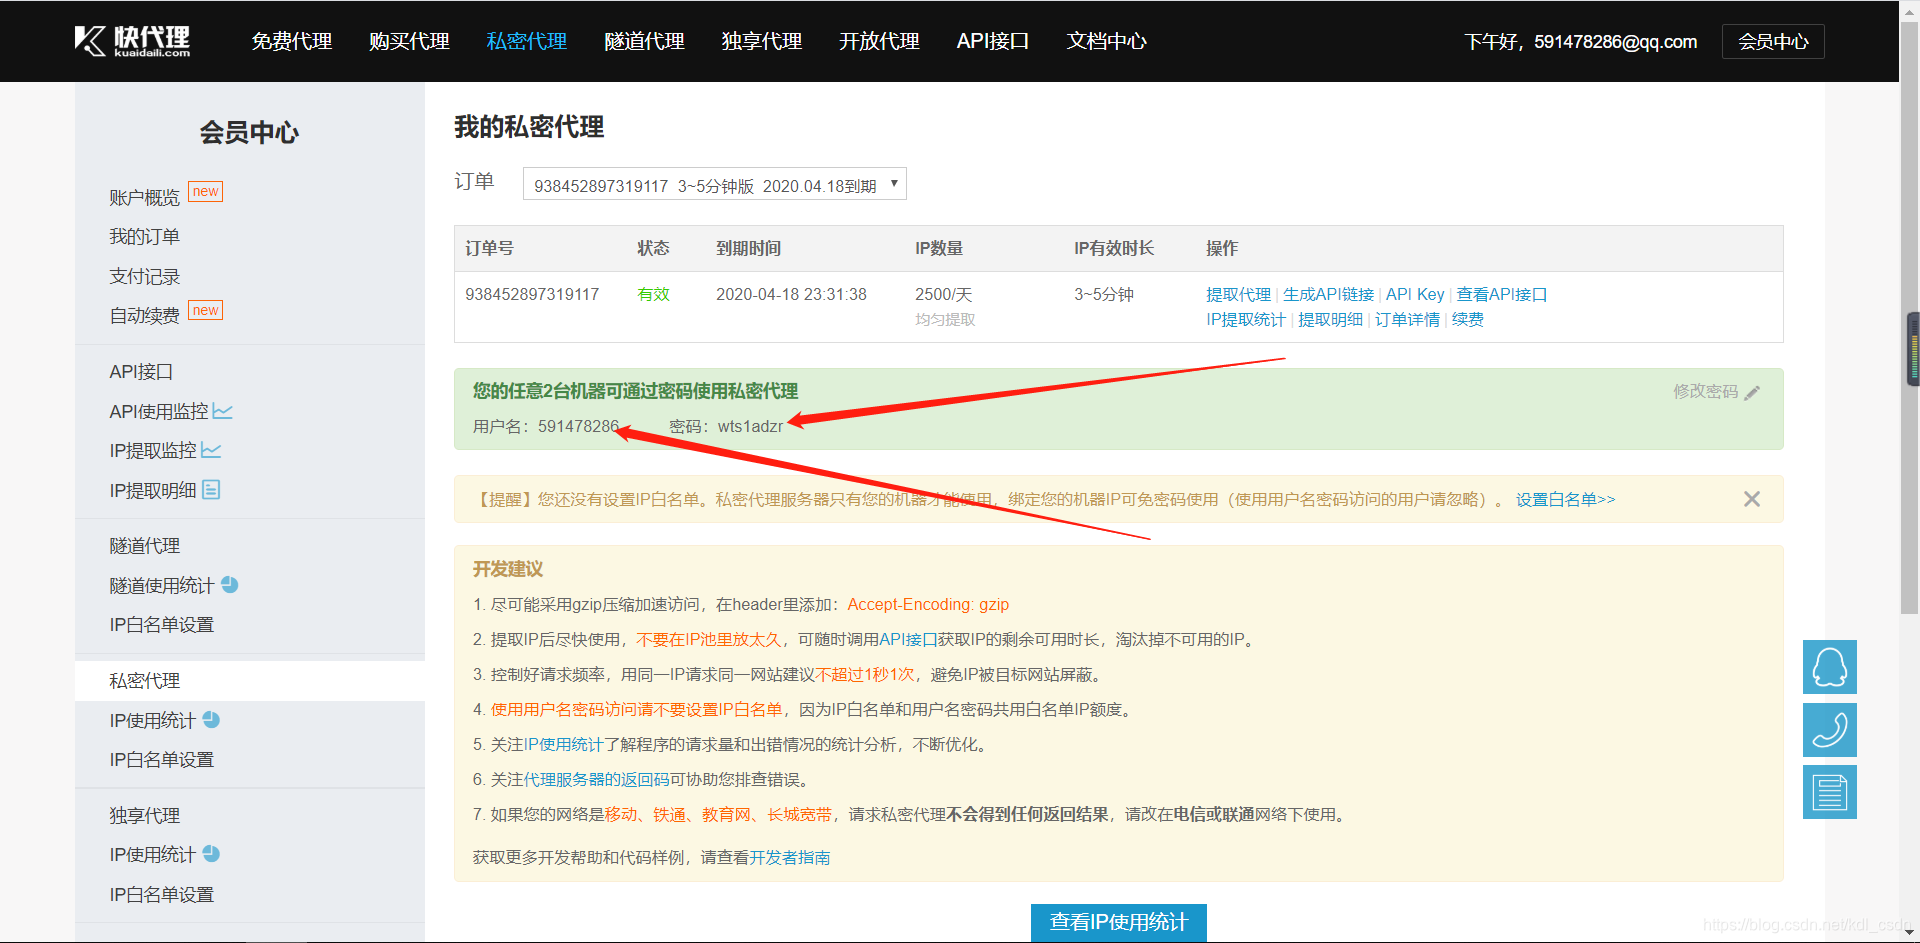
Task: Dismiss the IP白名单 reminder with X
Action: pos(1752,499)
